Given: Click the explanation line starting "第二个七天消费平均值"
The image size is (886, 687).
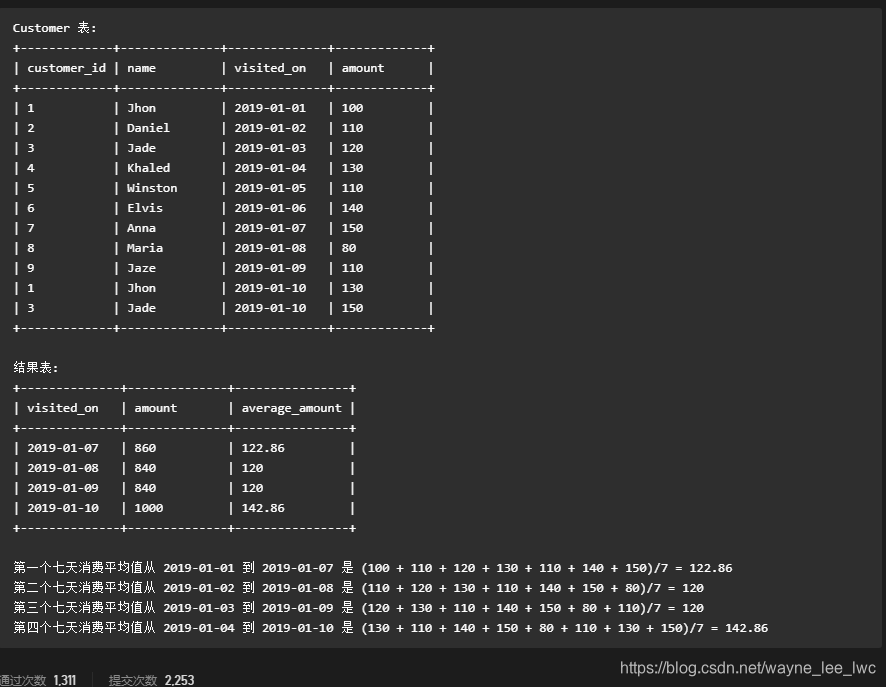Looking at the screenshot, I should click(x=358, y=588).
